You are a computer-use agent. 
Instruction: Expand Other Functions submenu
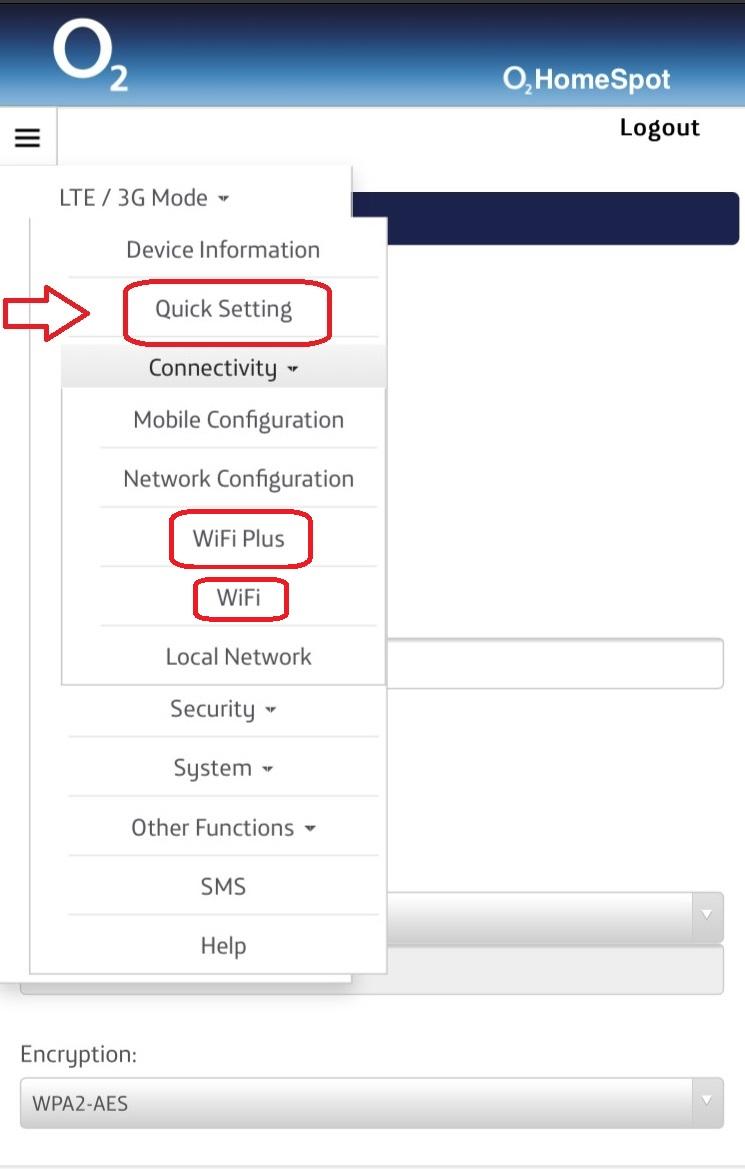[x=222, y=827]
